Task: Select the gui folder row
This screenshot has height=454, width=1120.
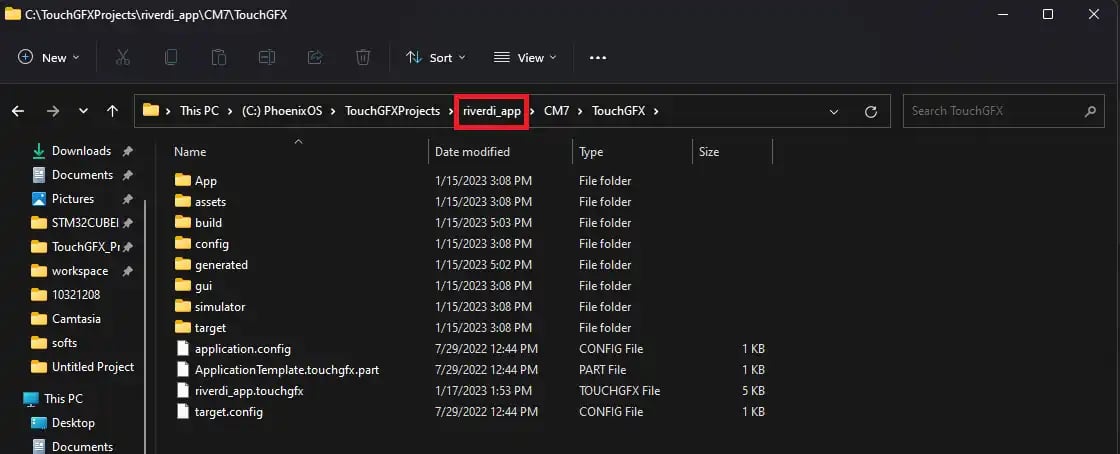Action: tap(471, 286)
